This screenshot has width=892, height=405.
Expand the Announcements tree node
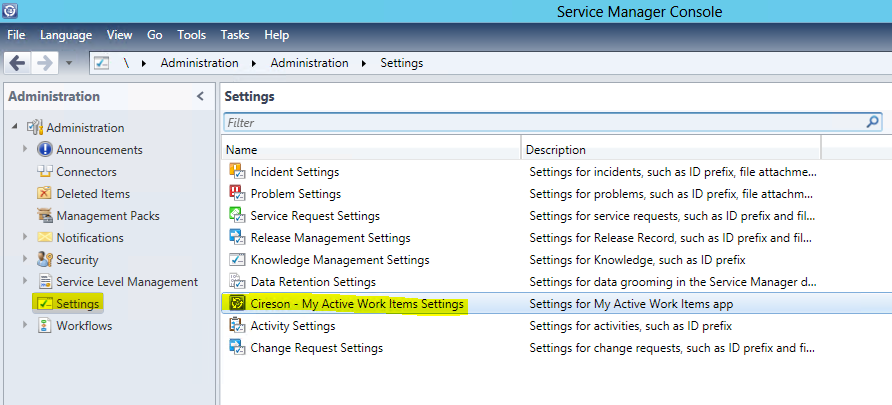point(26,150)
